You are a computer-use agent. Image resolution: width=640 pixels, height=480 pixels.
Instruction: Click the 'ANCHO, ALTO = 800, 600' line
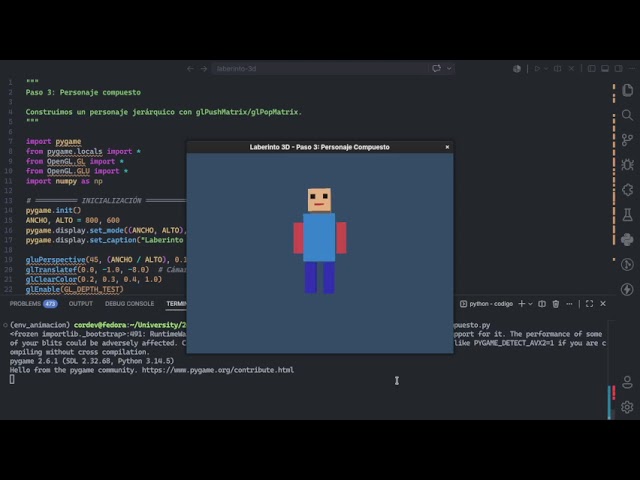pos(73,220)
